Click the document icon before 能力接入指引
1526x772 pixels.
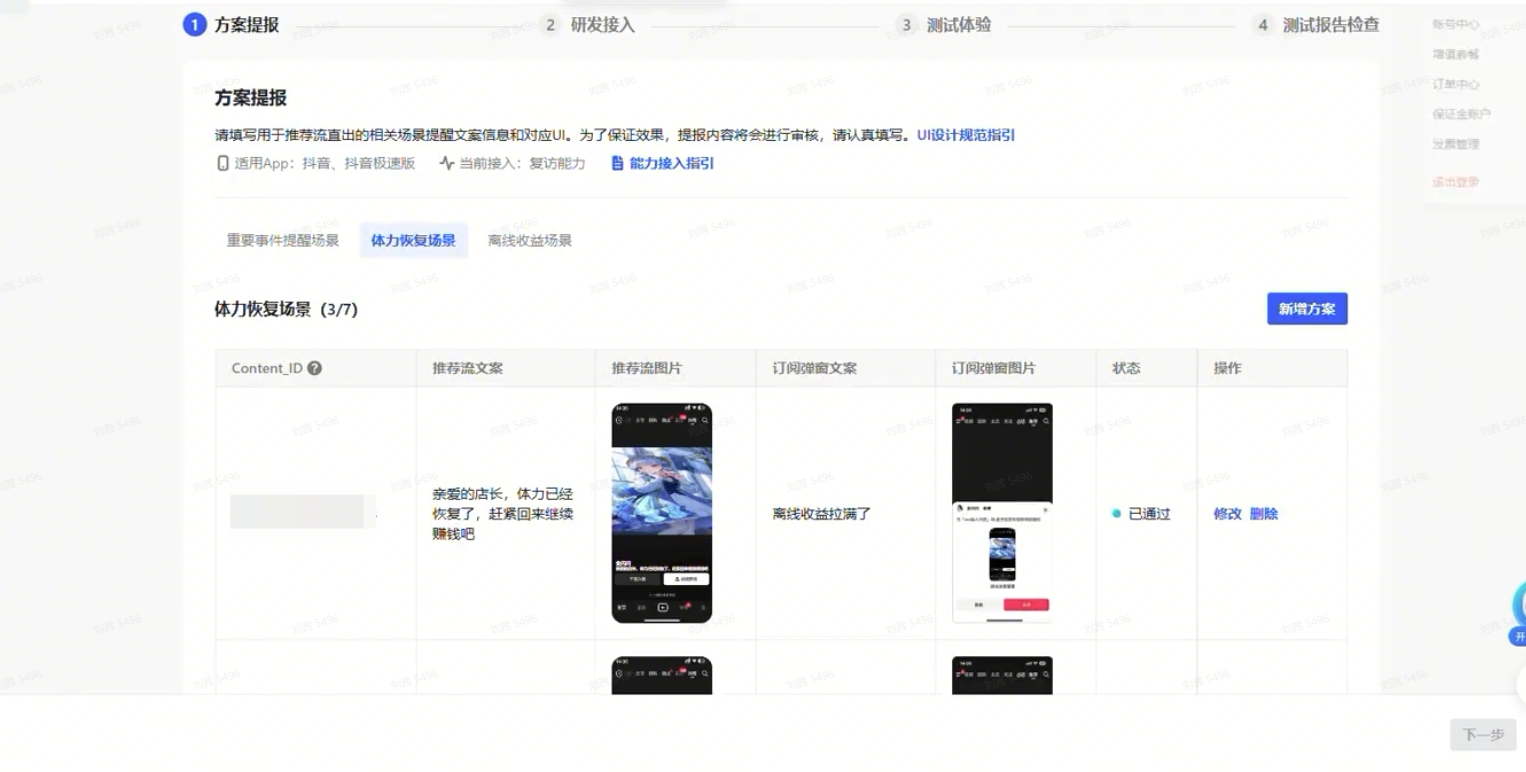tap(617, 163)
